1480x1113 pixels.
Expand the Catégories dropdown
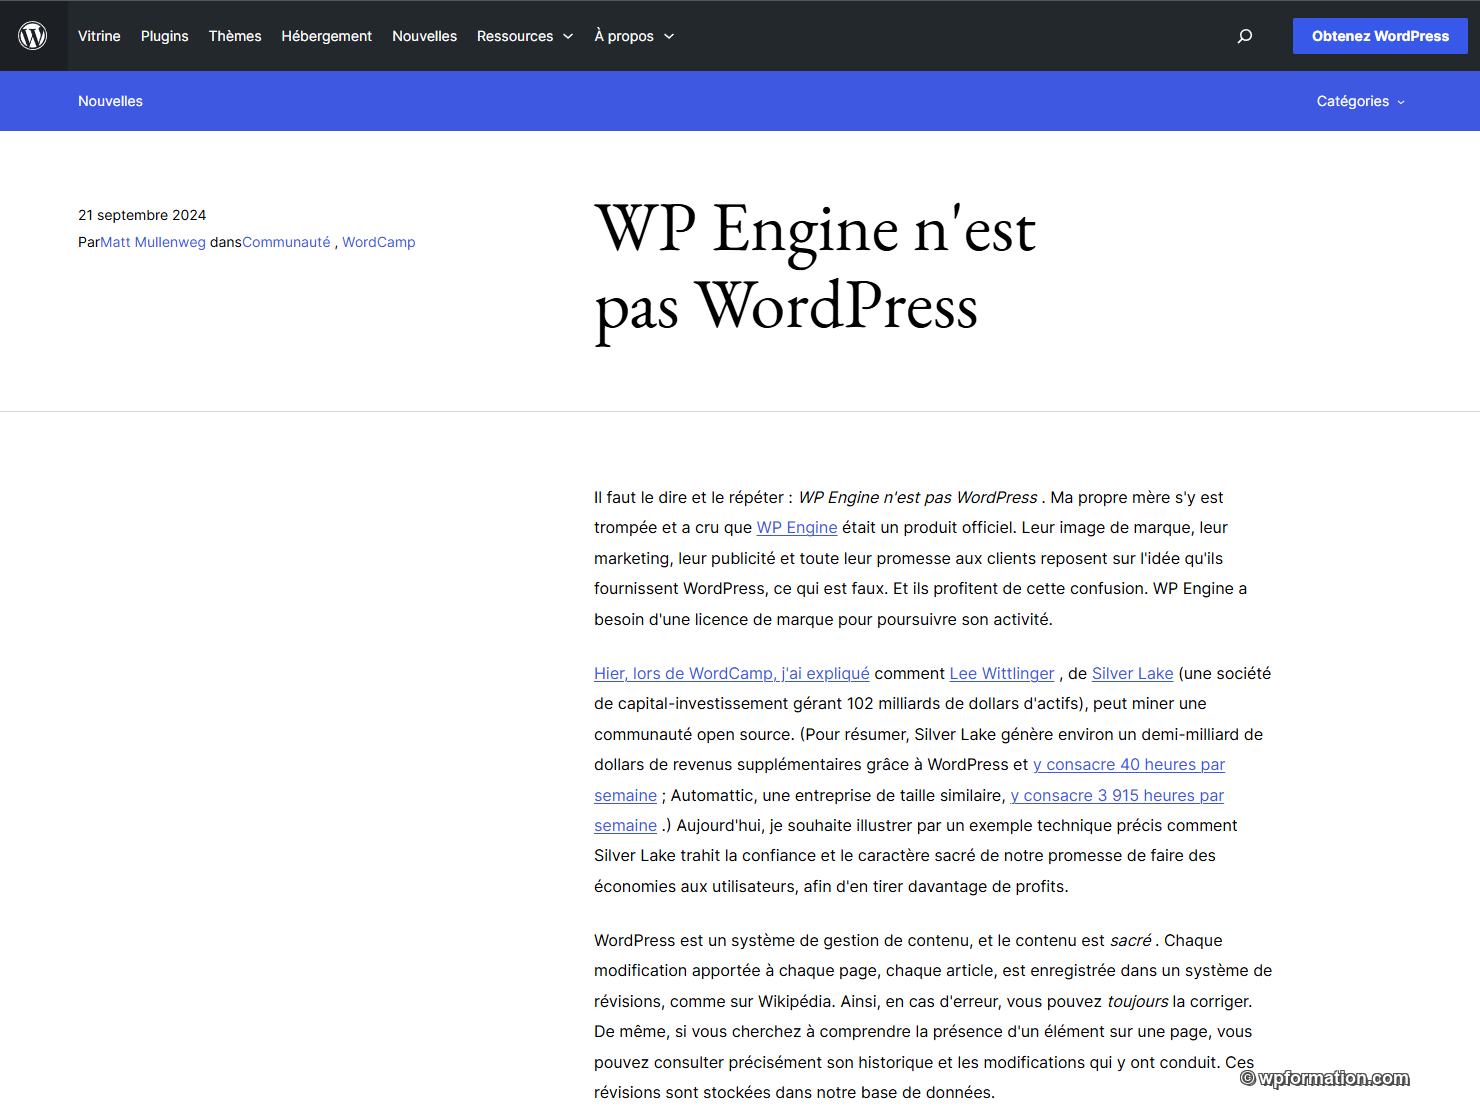1360,101
